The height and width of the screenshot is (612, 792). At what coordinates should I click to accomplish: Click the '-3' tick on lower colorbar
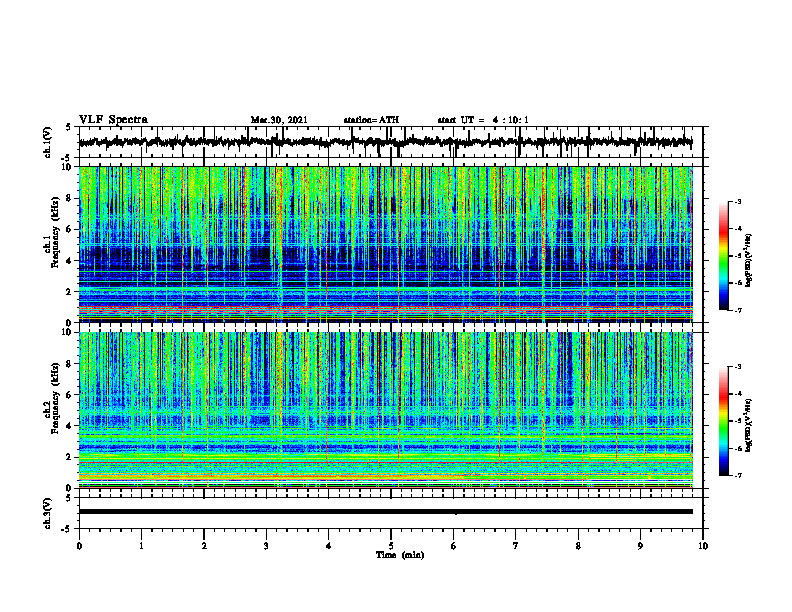click(737, 367)
